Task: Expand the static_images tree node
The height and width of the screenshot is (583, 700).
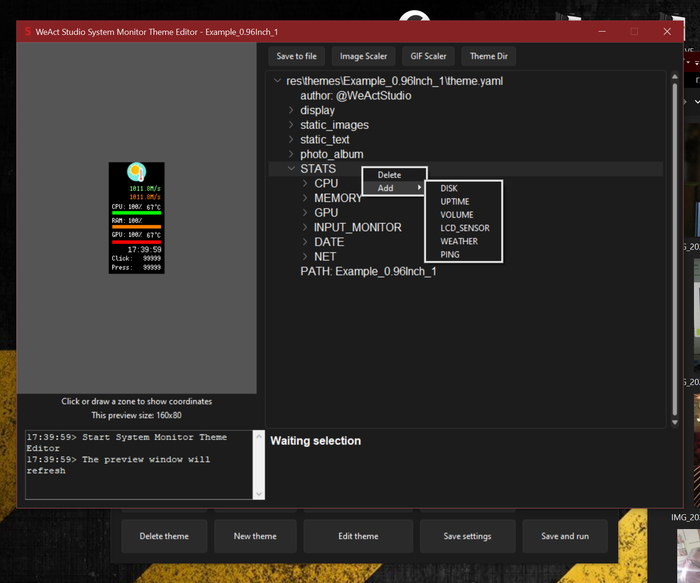Action: (291, 125)
